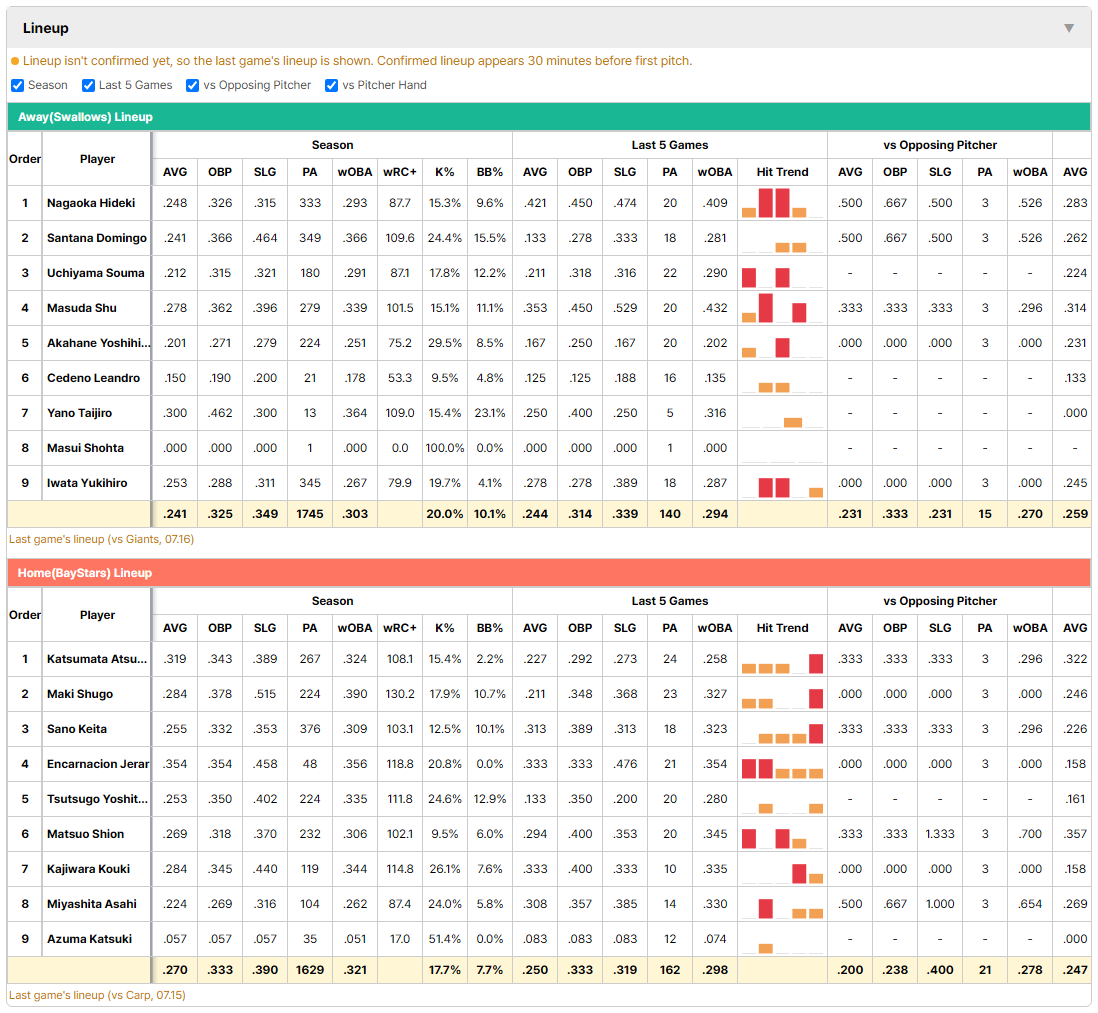Click Miyashita Asahi's hit trend chart

coord(782,904)
